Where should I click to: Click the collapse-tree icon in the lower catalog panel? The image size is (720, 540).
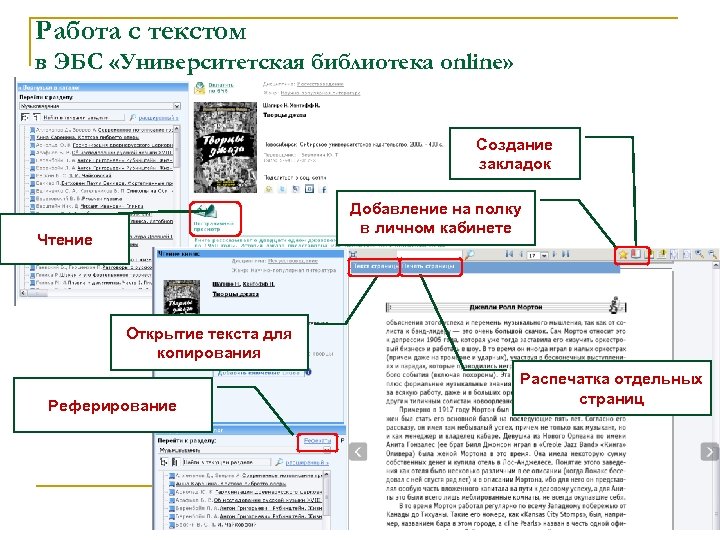(175, 461)
